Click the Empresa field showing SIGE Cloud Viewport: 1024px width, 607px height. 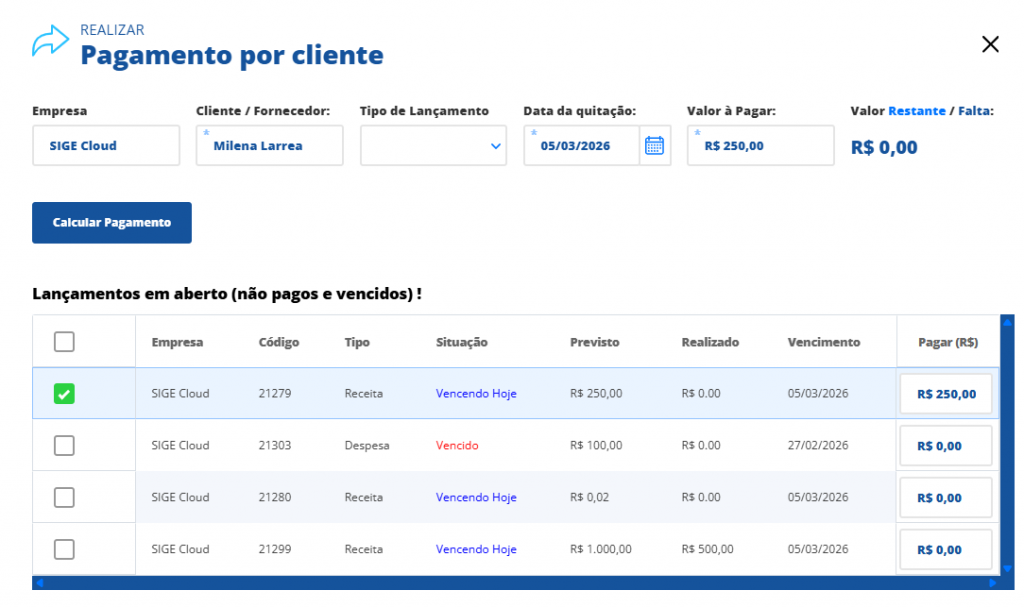tap(106, 146)
